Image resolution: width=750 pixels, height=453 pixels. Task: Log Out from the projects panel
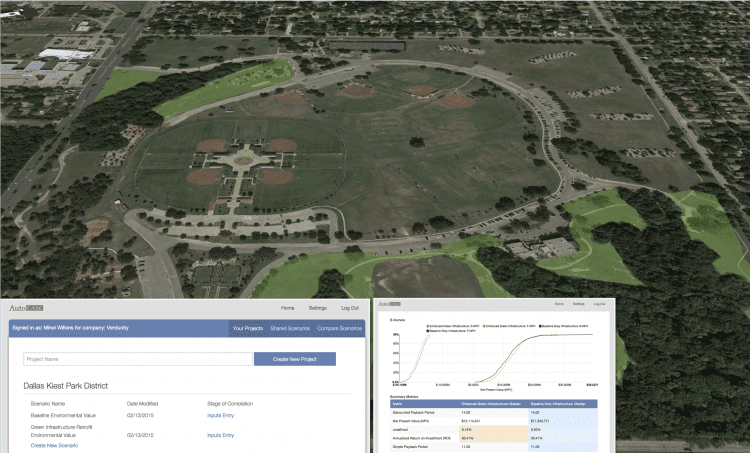point(349,308)
